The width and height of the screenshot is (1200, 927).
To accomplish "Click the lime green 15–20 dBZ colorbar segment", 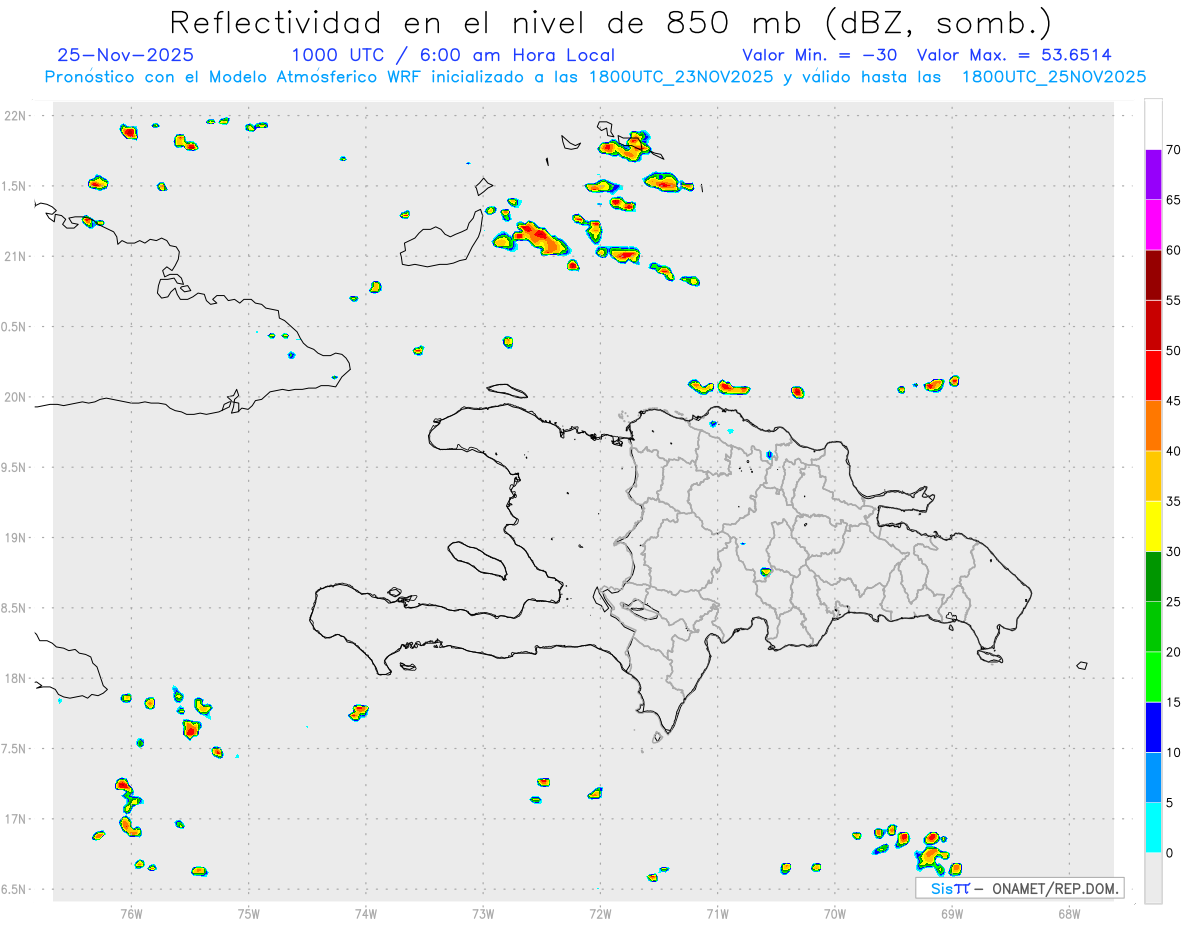I will pos(1153,677).
